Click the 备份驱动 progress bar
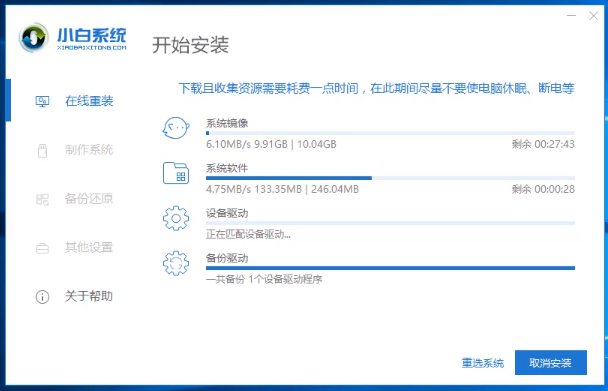 pos(390,268)
